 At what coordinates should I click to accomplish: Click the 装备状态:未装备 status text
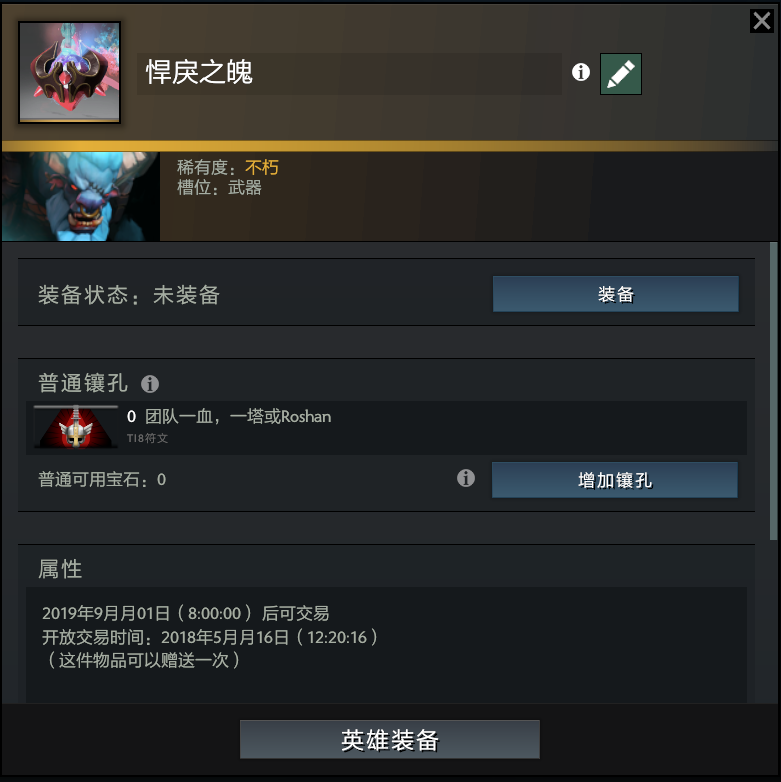(x=129, y=295)
